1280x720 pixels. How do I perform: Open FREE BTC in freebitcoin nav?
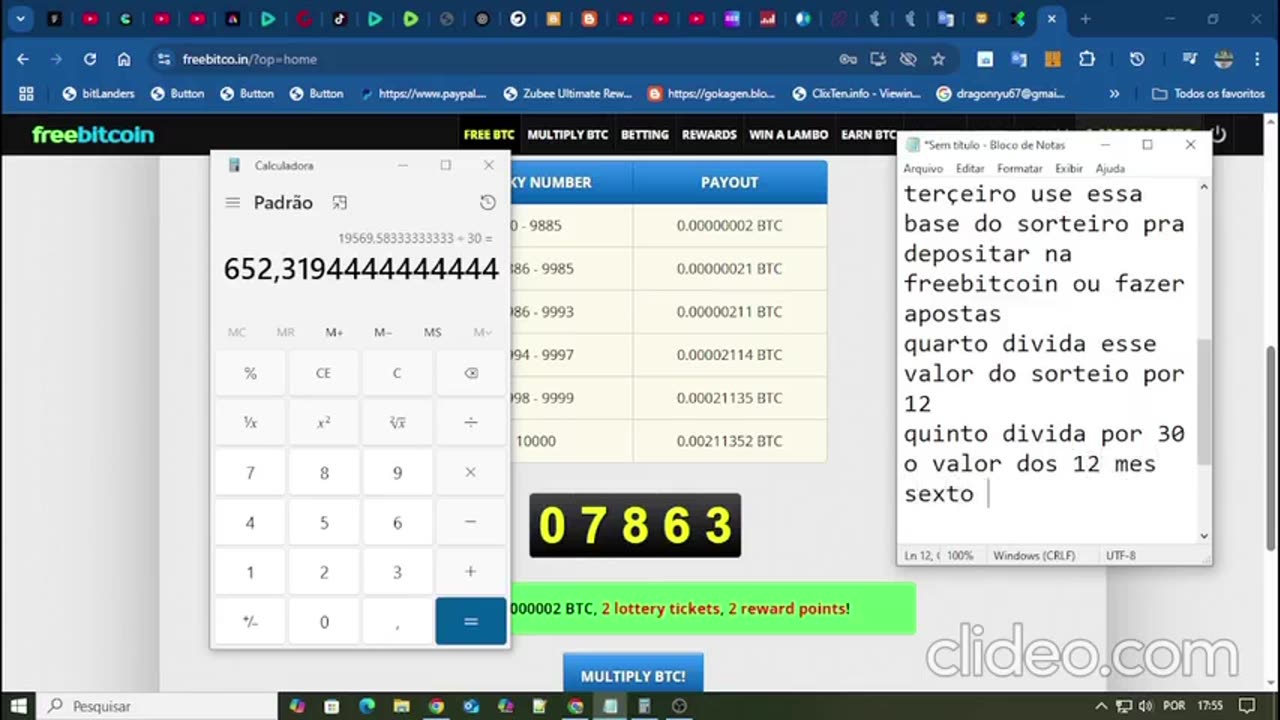point(489,135)
